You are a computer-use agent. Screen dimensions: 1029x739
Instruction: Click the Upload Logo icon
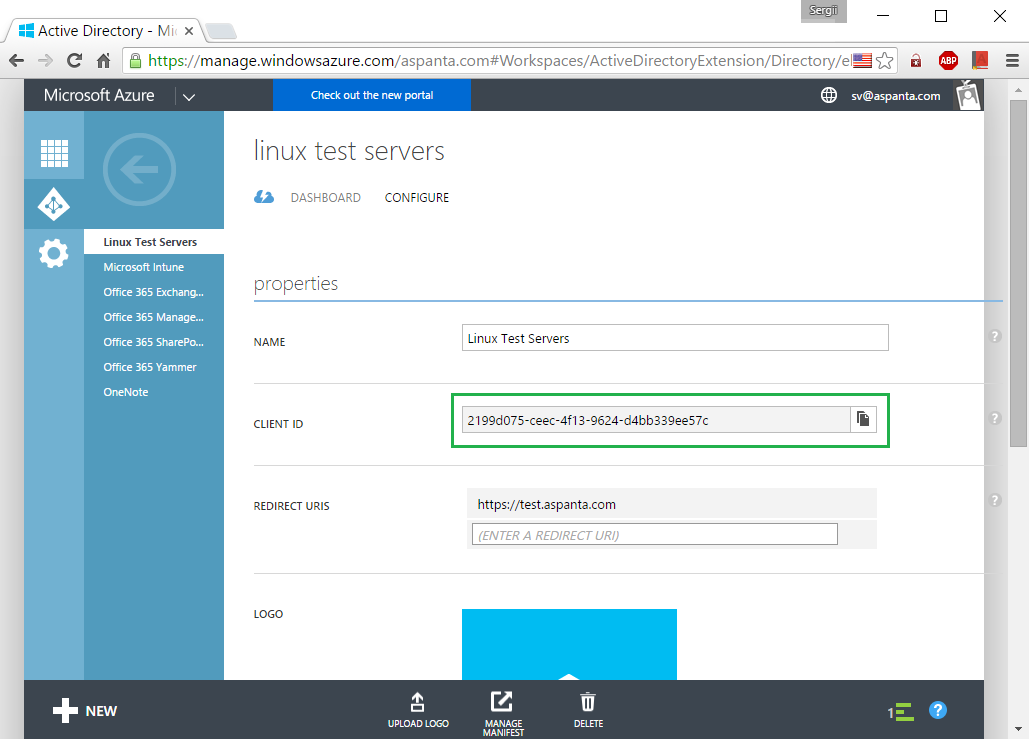(418, 701)
